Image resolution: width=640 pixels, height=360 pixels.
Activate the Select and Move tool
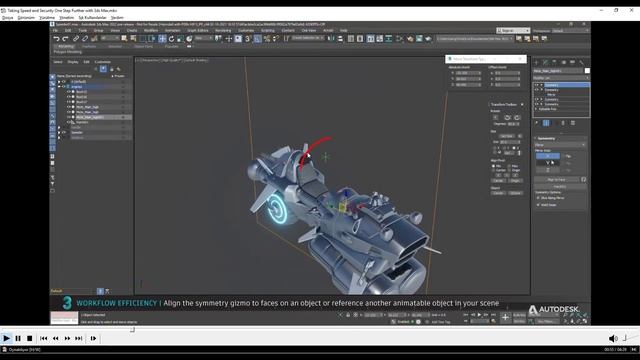tap(162, 39)
